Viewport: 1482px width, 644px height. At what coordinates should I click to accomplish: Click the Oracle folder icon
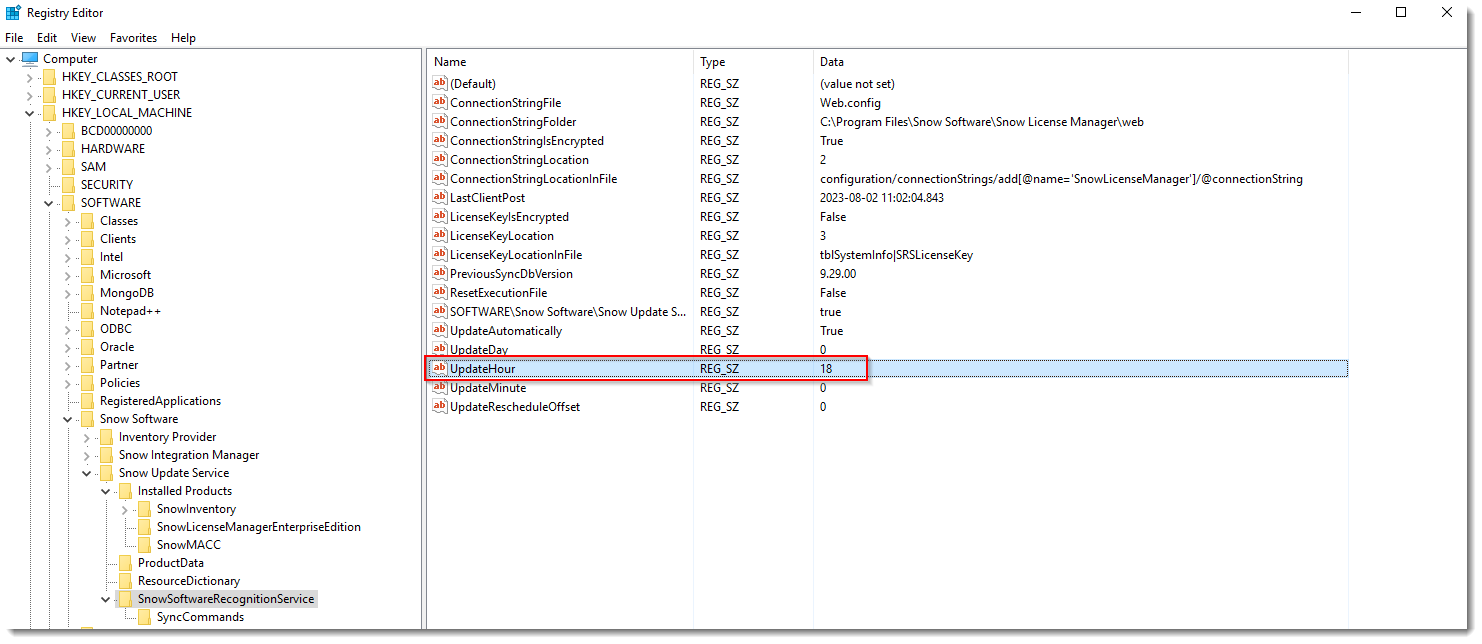pos(87,347)
